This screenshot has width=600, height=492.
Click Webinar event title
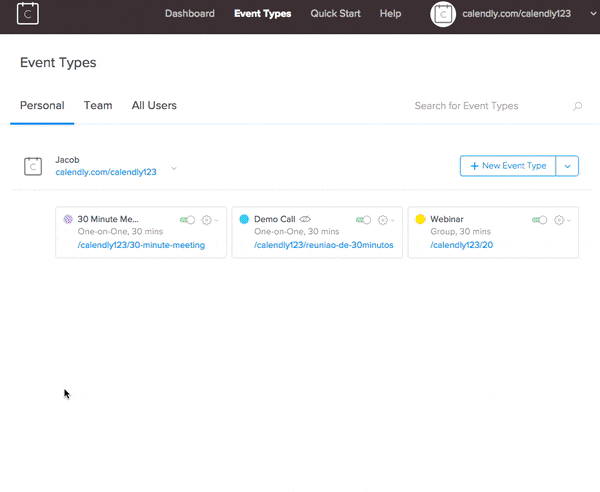[x=447, y=219]
